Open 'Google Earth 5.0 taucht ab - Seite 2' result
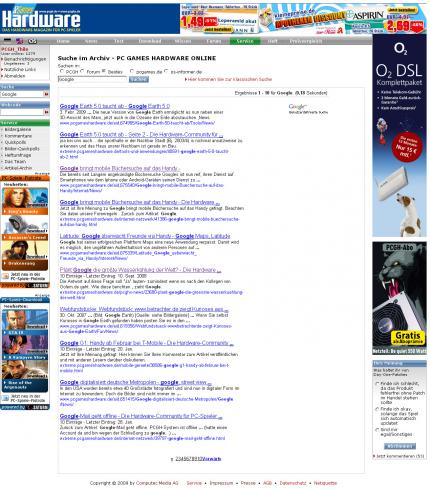The height and width of the screenshot is (490, 430). (141, 134)
